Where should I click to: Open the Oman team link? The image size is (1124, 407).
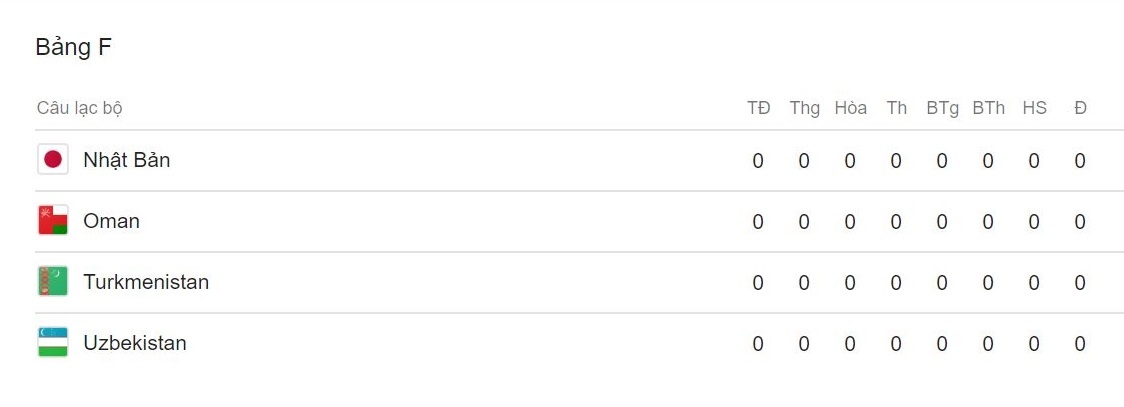(112, 221)
